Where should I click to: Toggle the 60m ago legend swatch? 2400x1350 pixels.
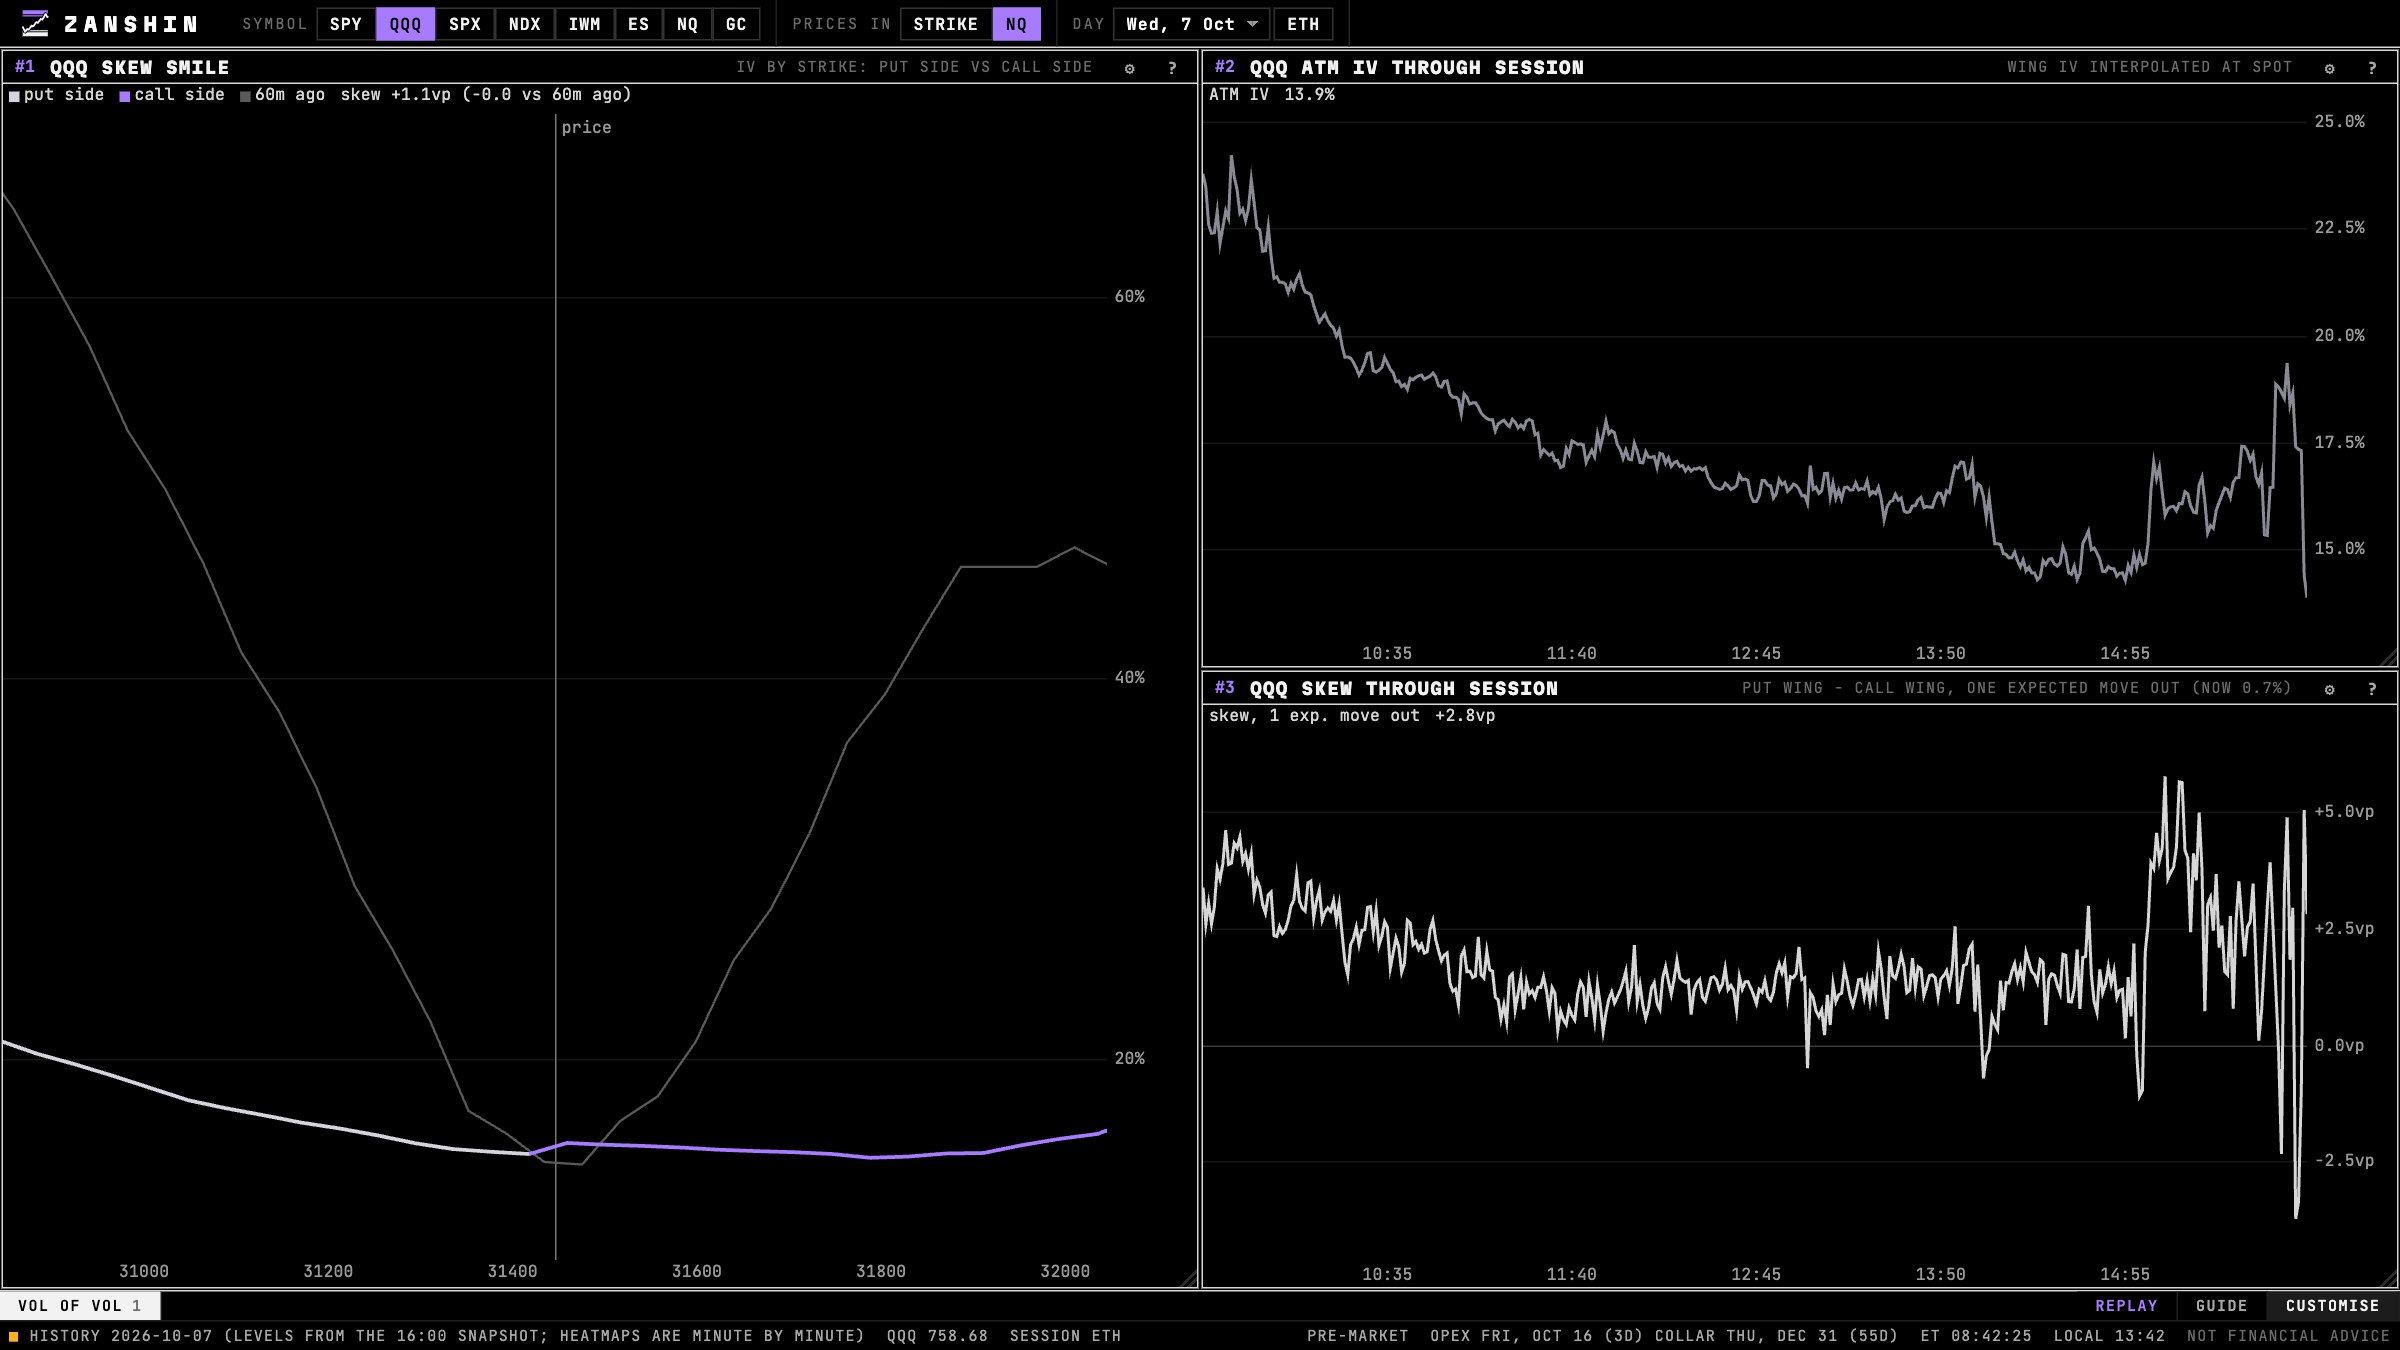[x=245, y=96]
